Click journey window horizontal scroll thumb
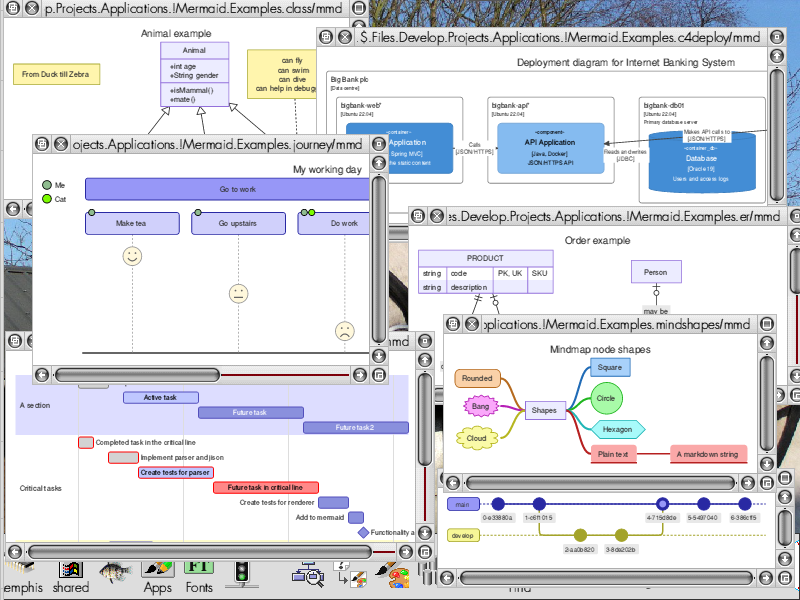The image size is (800, 600). click(137, 375)
